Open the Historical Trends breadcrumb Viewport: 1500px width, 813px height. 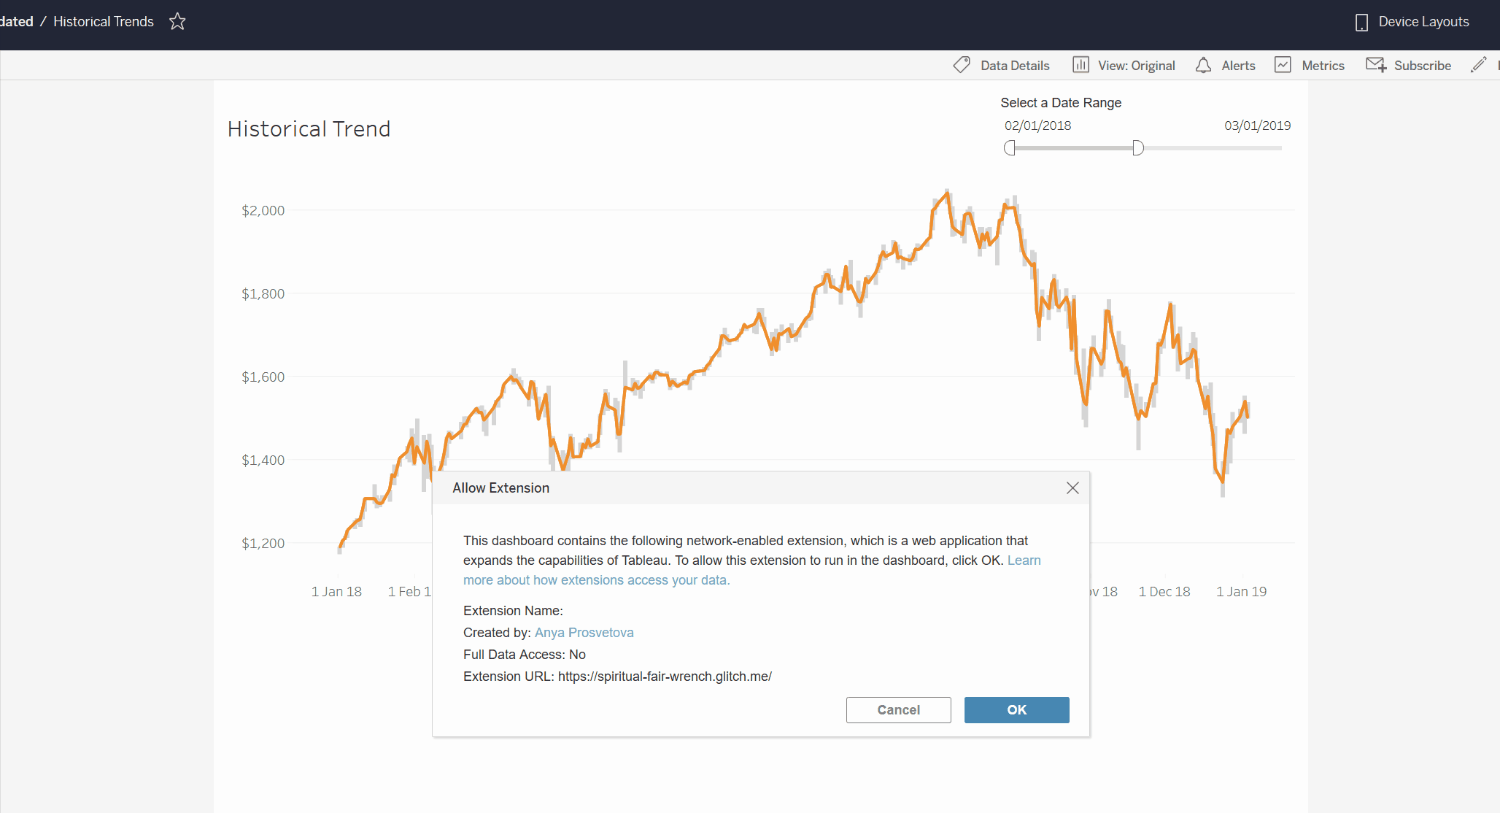[103, 21]
